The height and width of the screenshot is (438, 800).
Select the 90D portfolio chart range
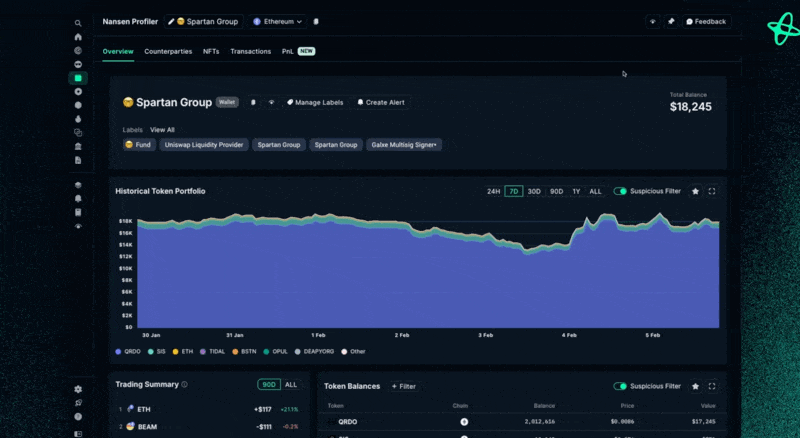coord(556,191)
